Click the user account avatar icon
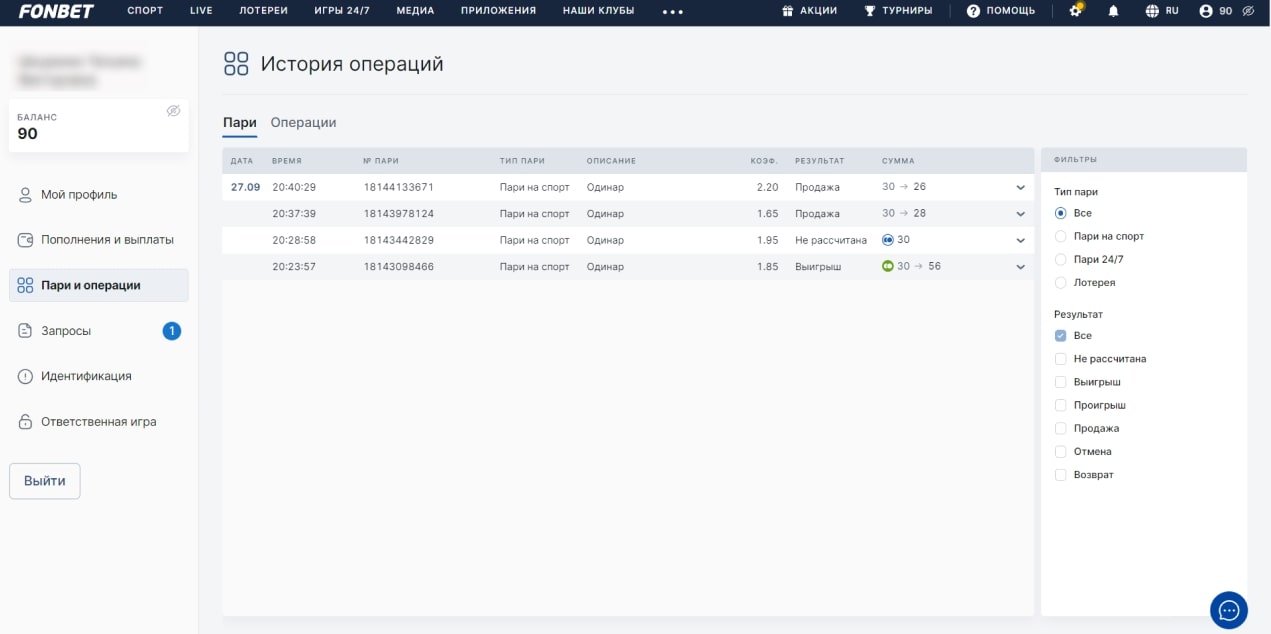1271x634 pixels. (x=1205, y=11)
